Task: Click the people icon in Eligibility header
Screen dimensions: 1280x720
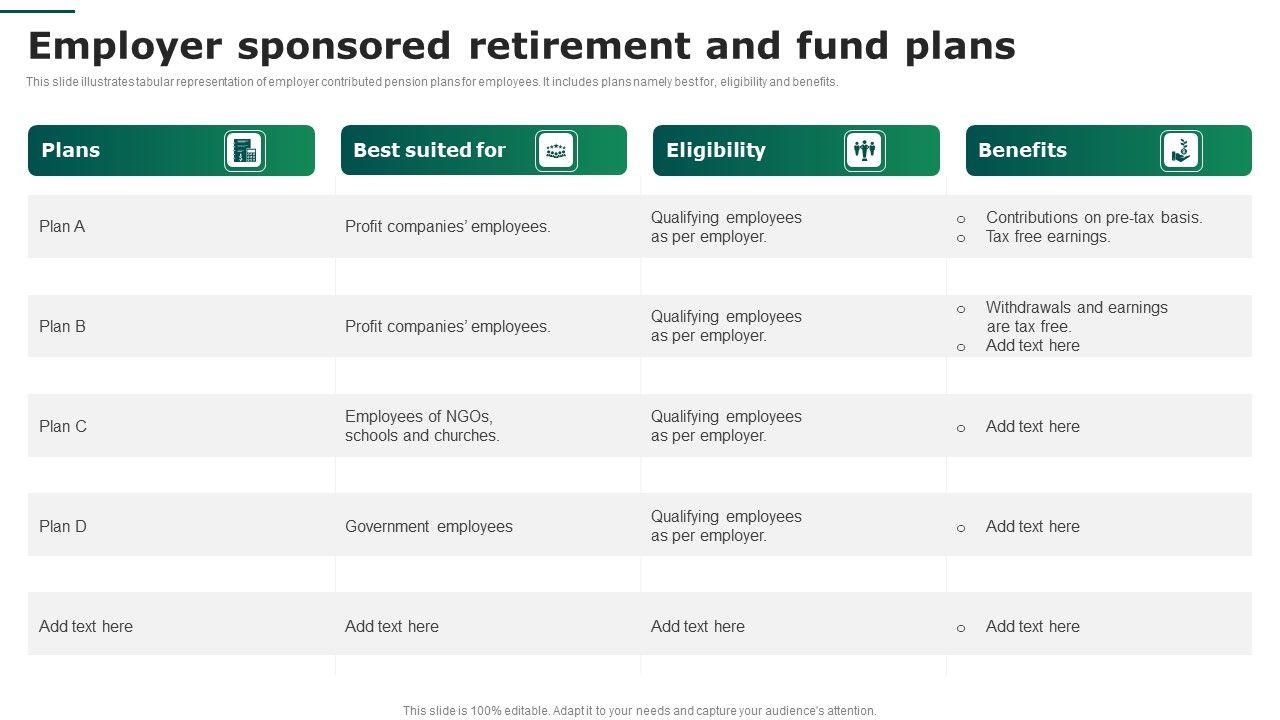Action: [x=864, y=151]
